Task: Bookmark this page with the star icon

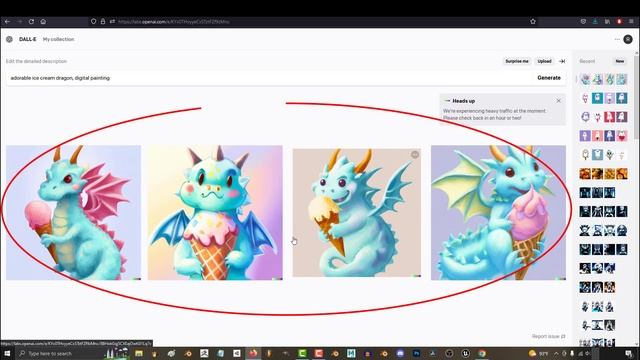Action: [x=533, y=22]
